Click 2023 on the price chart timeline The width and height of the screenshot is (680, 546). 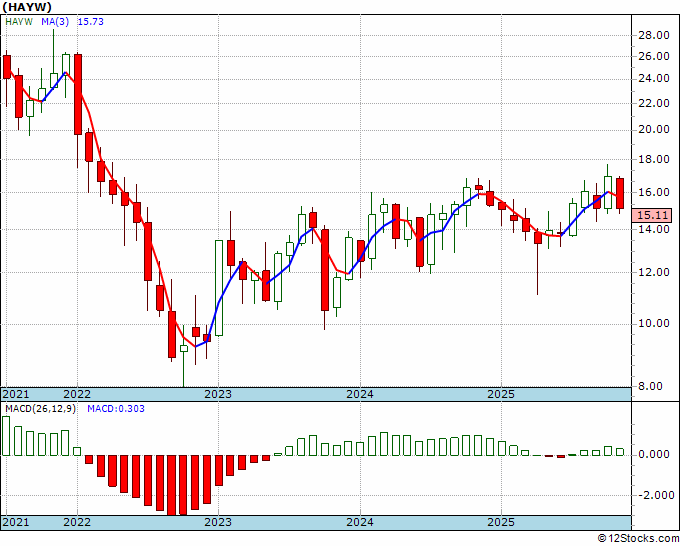click(x=218, y=394)
